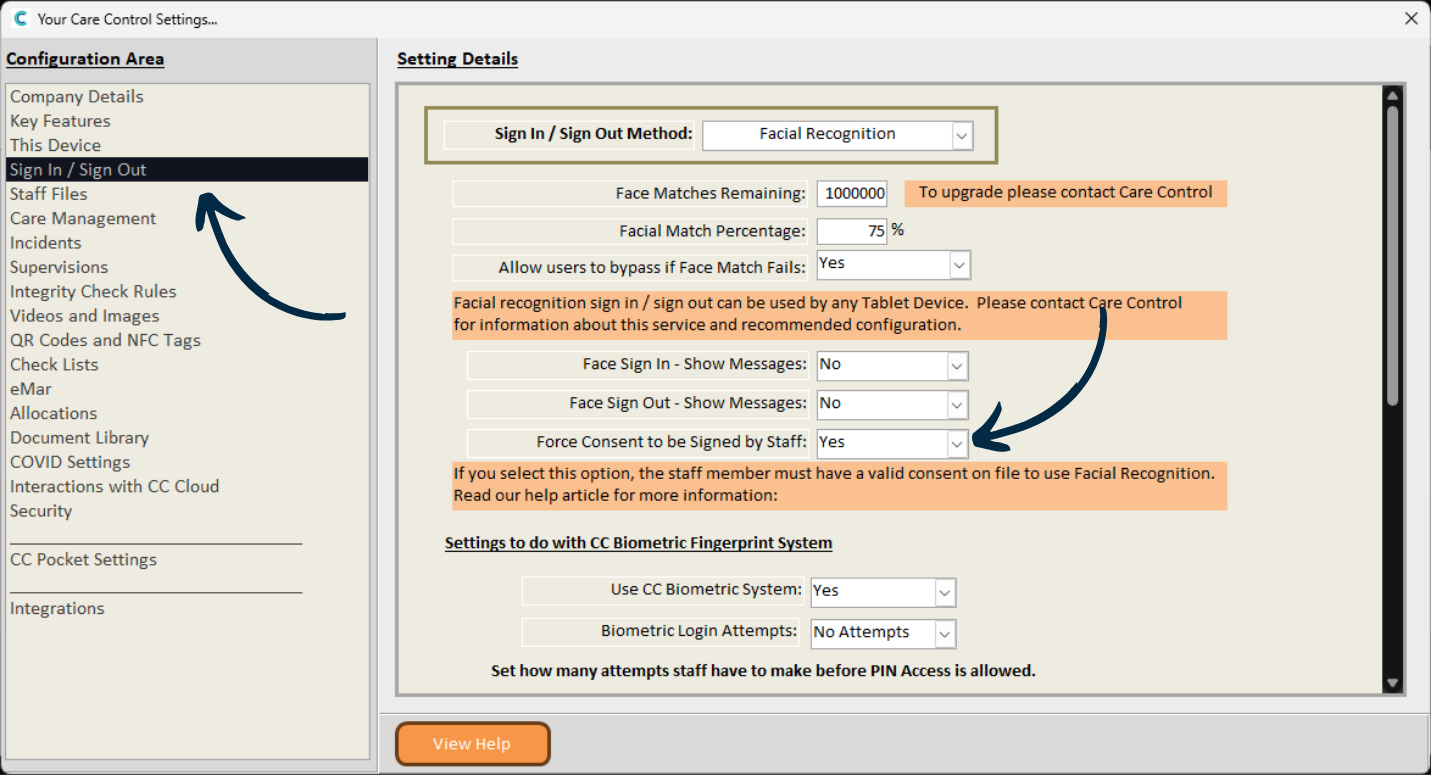Click the Configuration Area heading

click(85, 59)
